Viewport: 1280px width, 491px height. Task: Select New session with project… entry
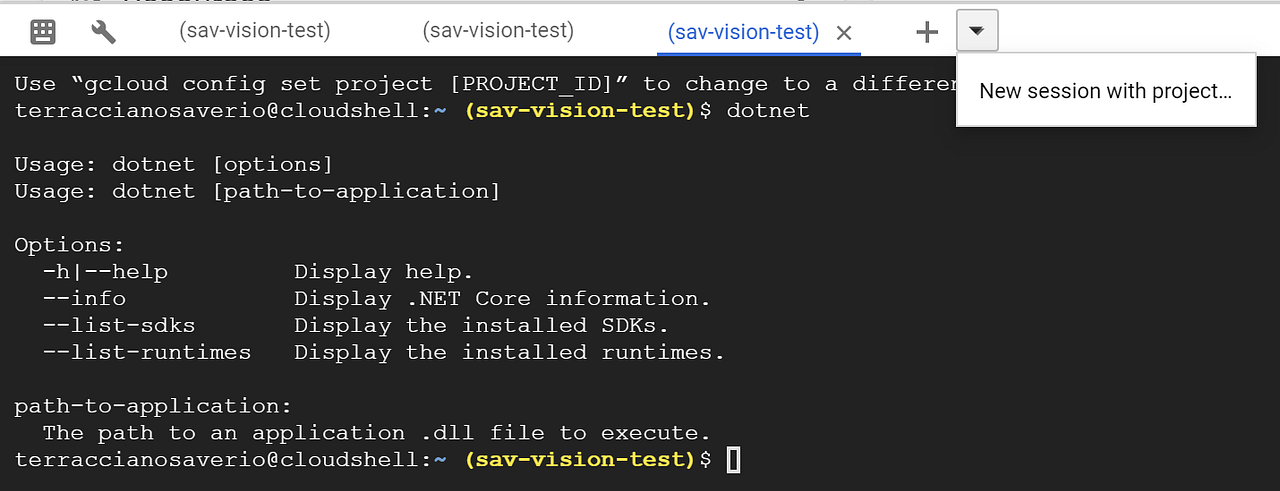1105,91
